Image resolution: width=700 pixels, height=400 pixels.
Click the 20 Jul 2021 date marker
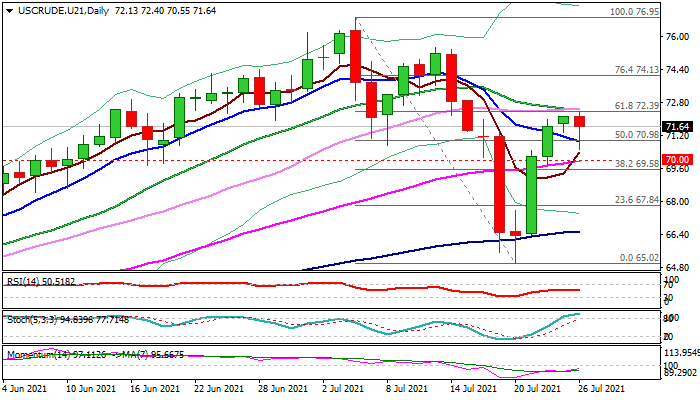pos(537,388)
